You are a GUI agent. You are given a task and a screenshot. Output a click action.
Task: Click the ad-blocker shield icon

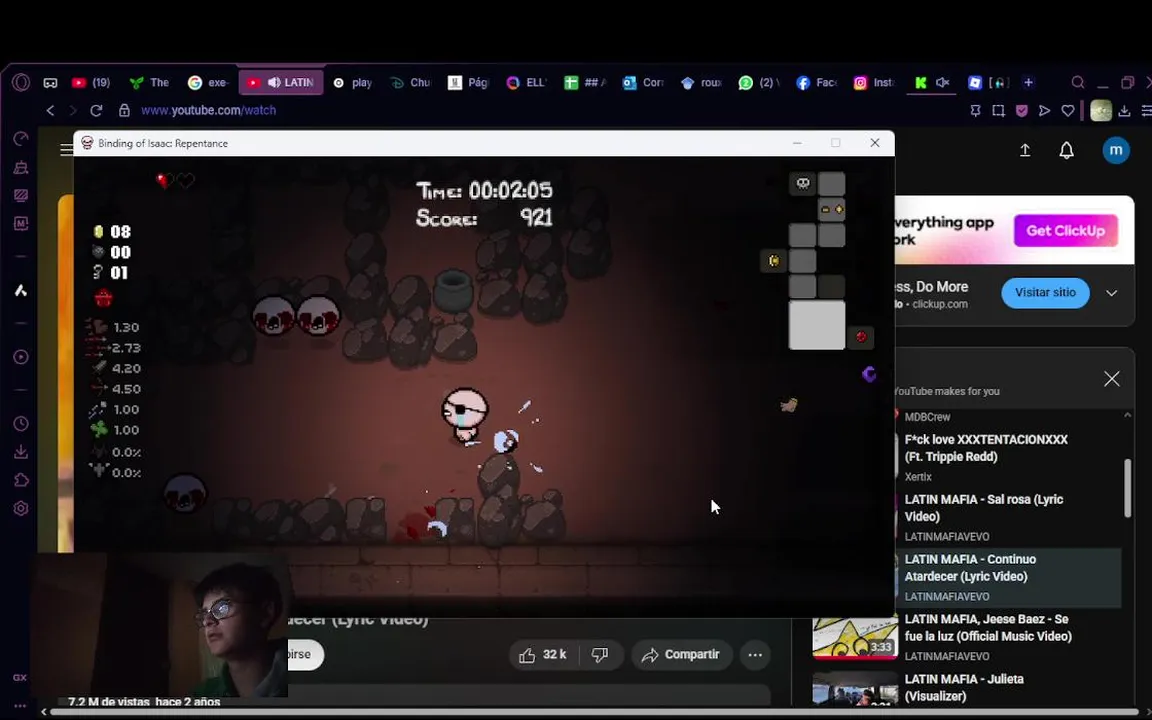[1021, 111]
